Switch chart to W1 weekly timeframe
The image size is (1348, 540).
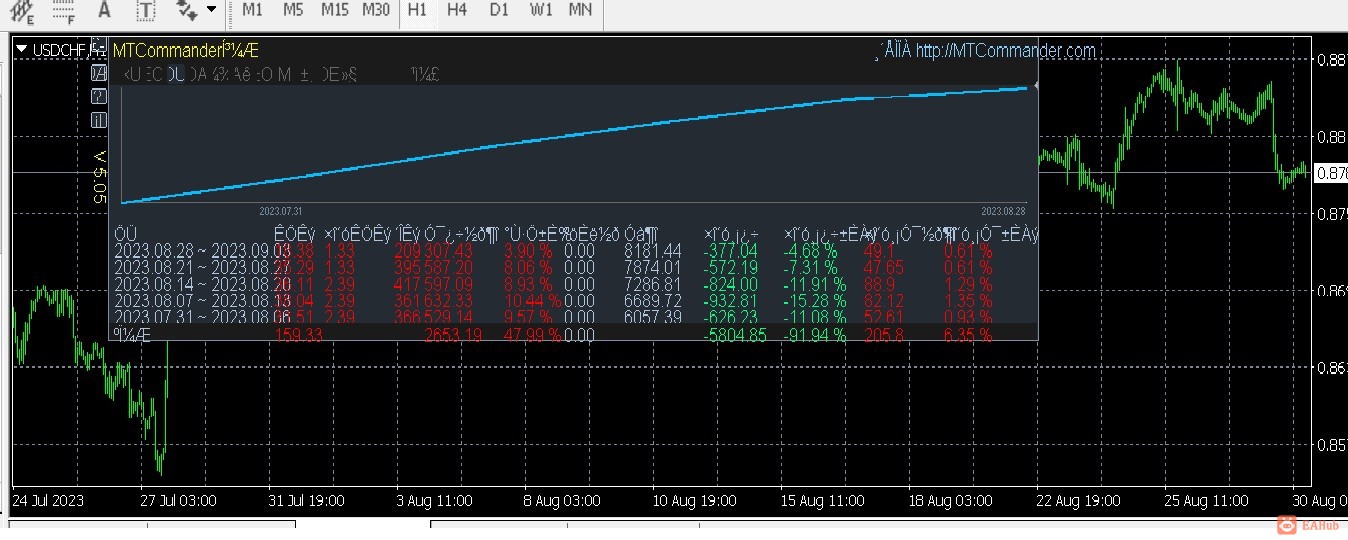(x=541, y=10)
